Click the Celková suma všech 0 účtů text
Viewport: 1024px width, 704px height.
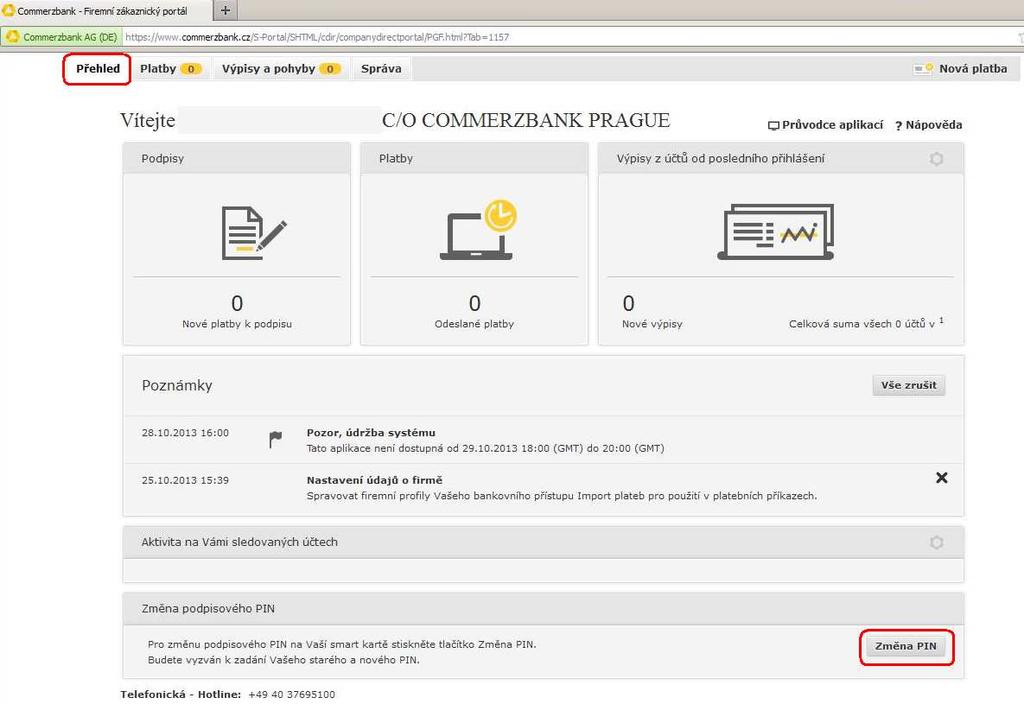tap(866, 323)
